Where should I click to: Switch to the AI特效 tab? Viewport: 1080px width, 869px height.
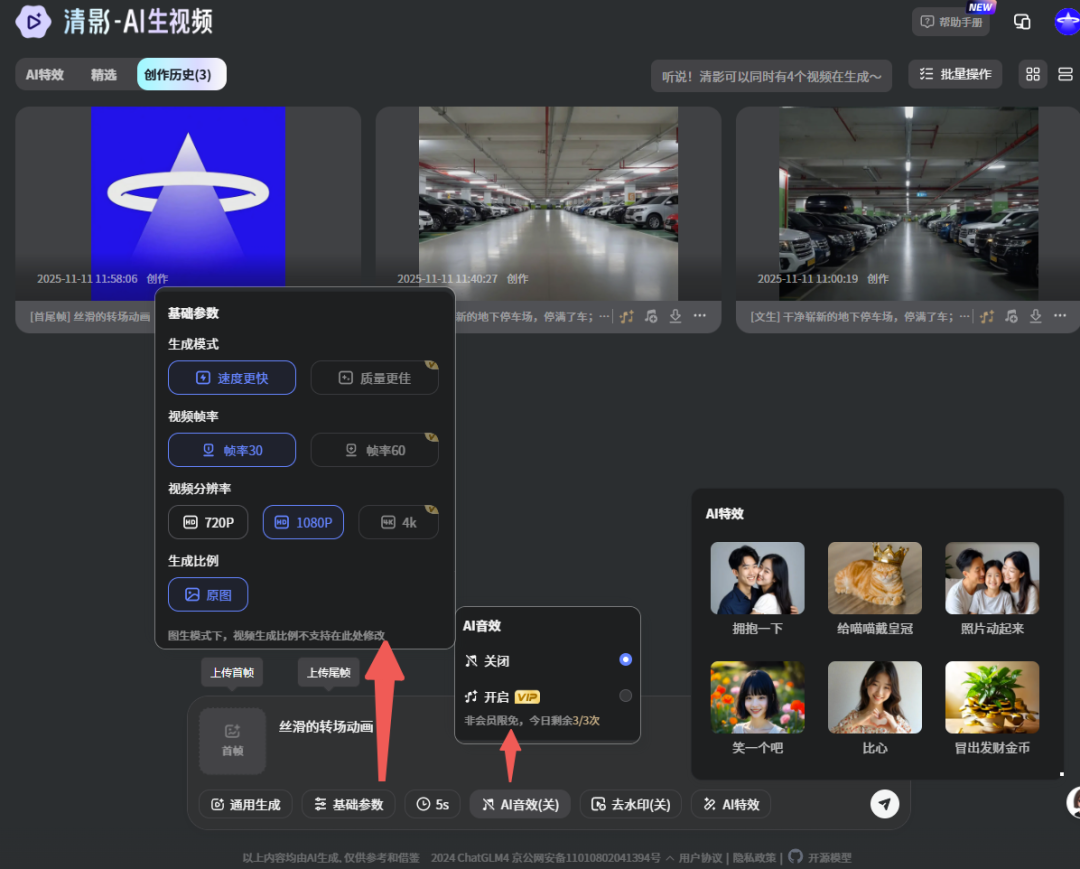(45, 75)
